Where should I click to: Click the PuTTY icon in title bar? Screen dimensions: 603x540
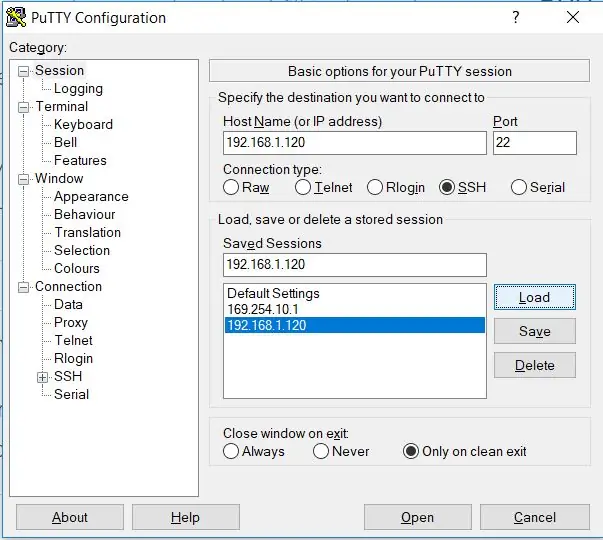point(16,18)
